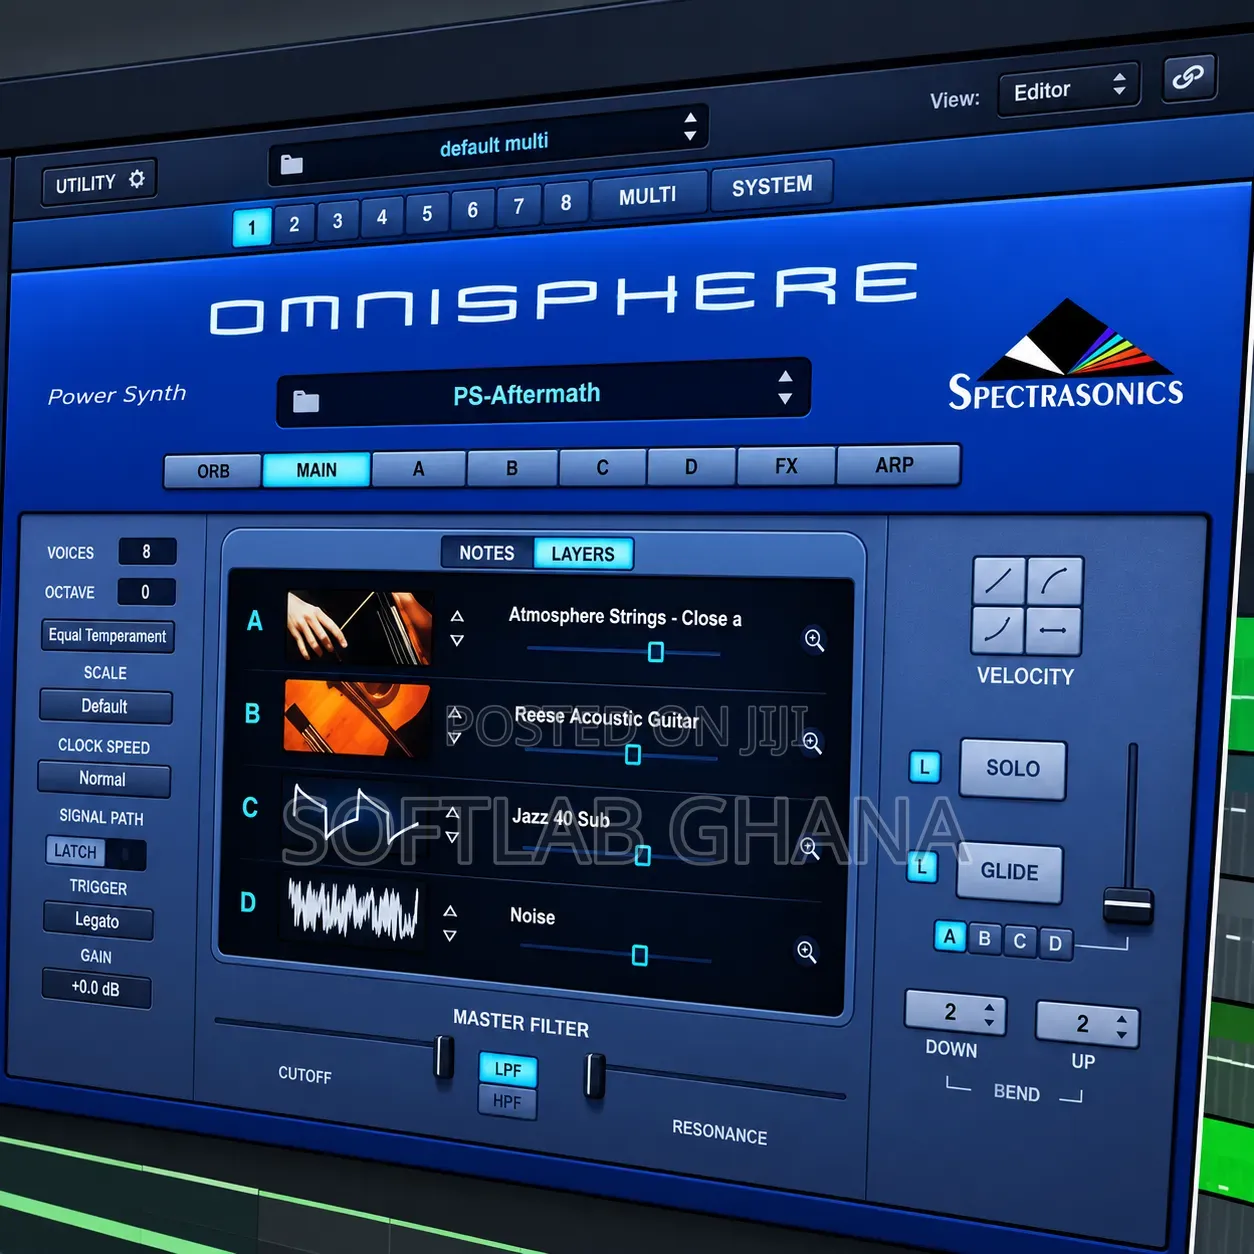
Task: Click the layer B guitar thumbnail
Action: click(357, 717)
